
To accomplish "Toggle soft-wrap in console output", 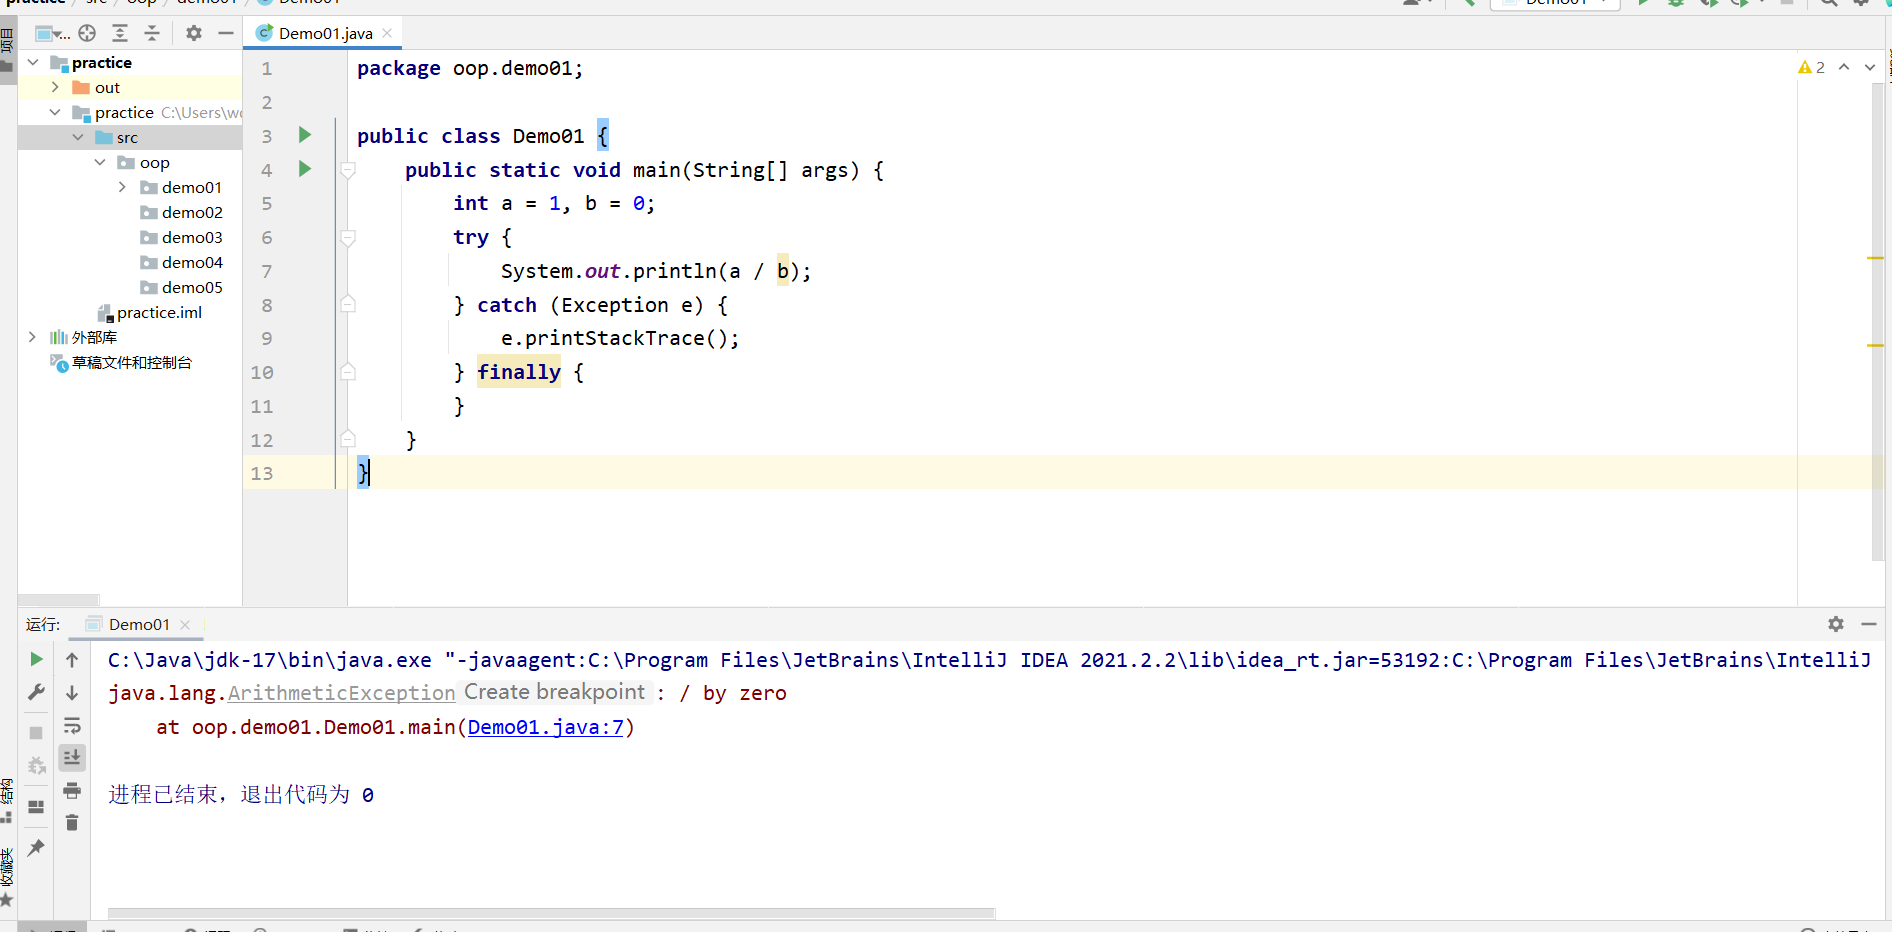I will [x=72, y=725].
